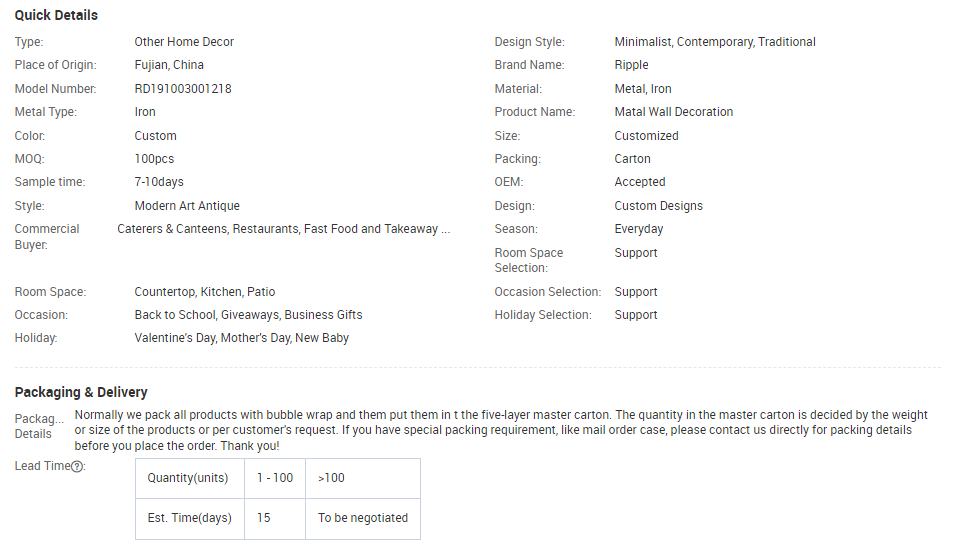This screenshot has width=954, height=550.
Task: Click the Matal Wall Decoration product name
Action: (673, 112)
